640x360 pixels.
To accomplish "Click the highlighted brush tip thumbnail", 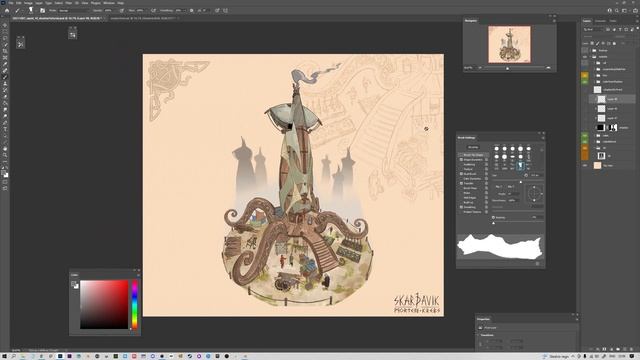I will (x=520, y=166).
